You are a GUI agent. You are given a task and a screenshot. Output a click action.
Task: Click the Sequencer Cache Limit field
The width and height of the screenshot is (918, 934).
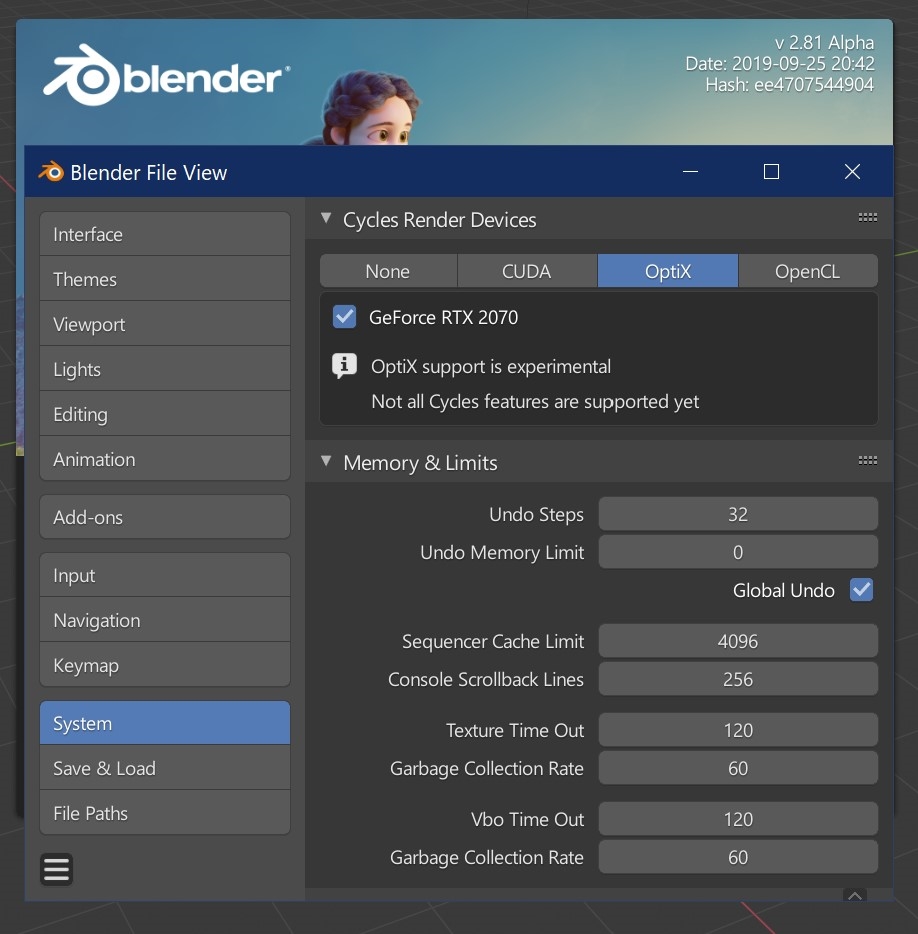click(738, 641)
